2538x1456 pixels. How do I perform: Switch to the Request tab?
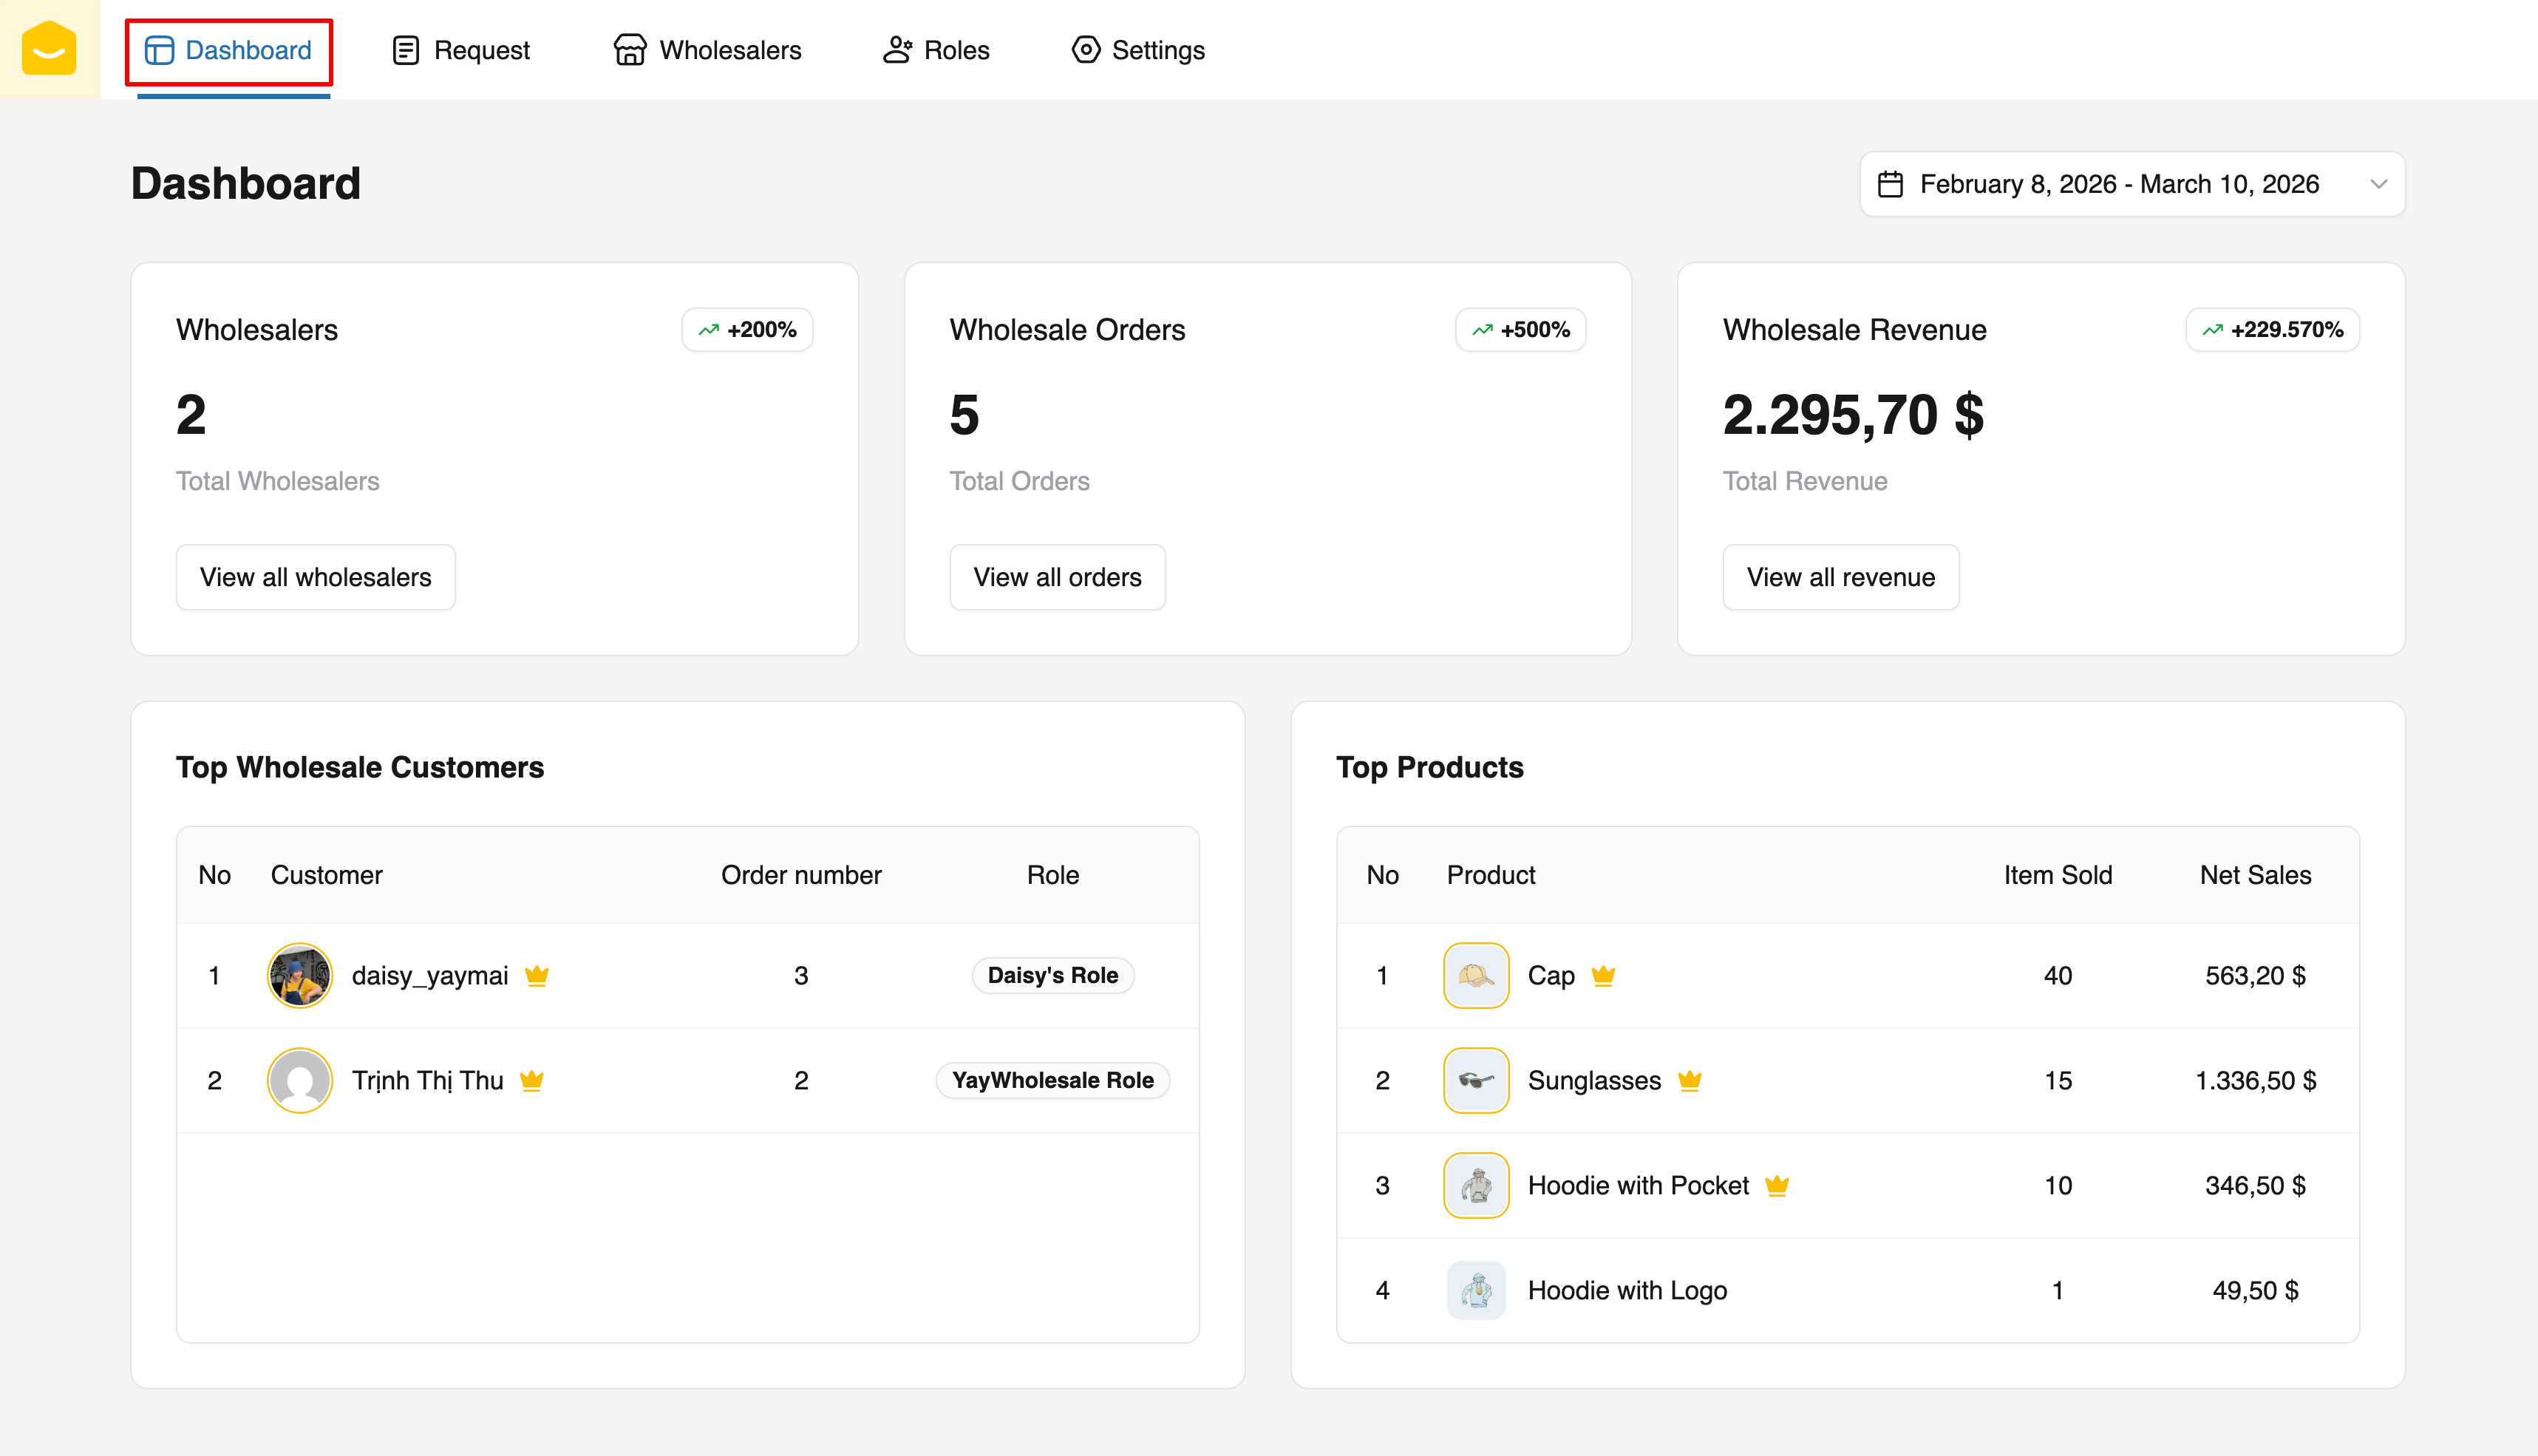461,50
